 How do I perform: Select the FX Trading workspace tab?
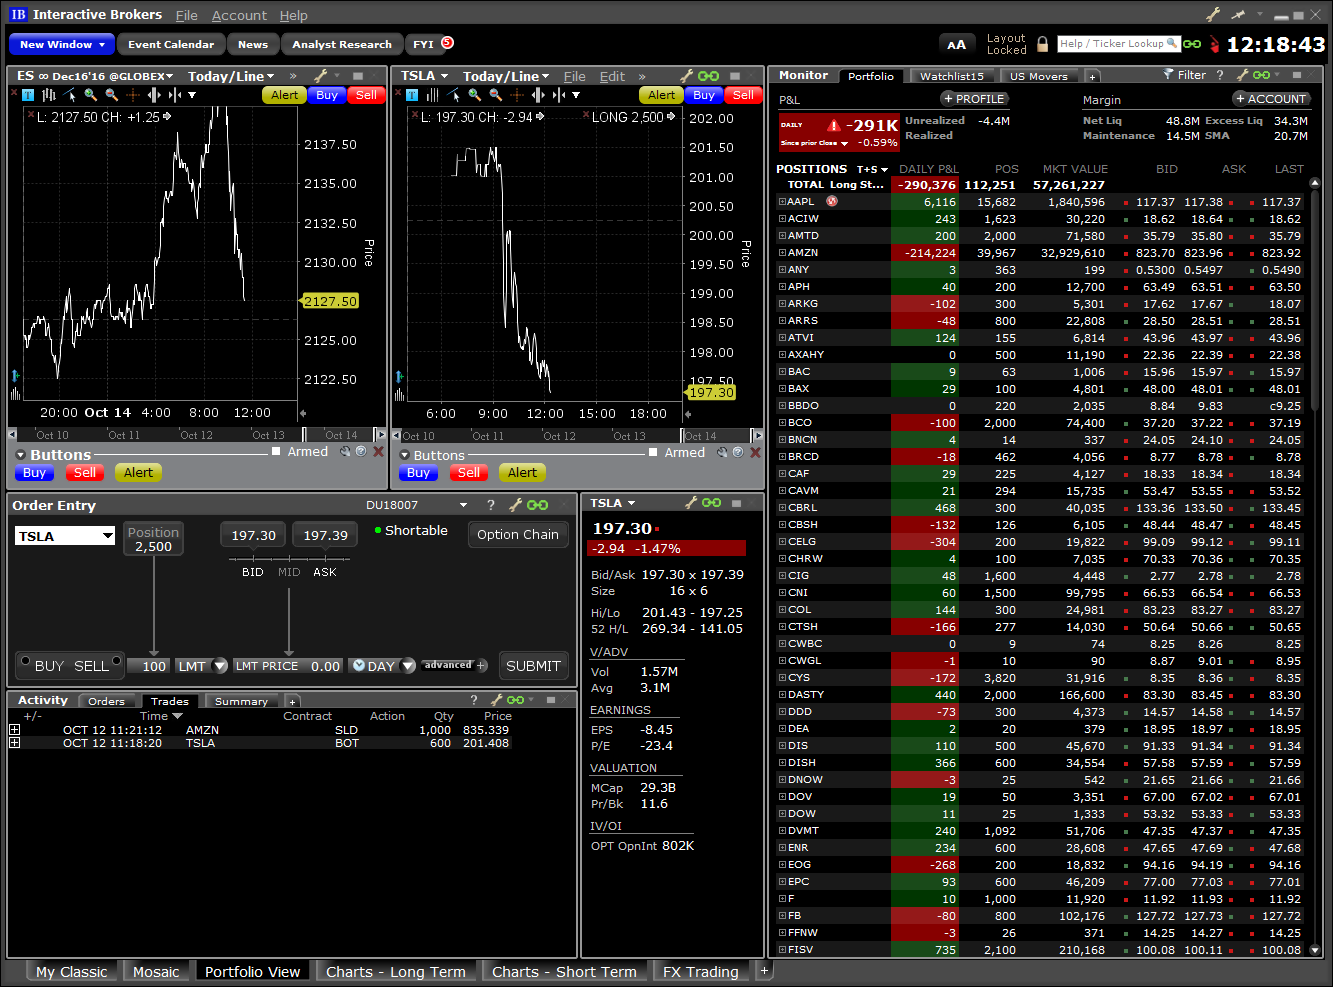tap(701, 971)
